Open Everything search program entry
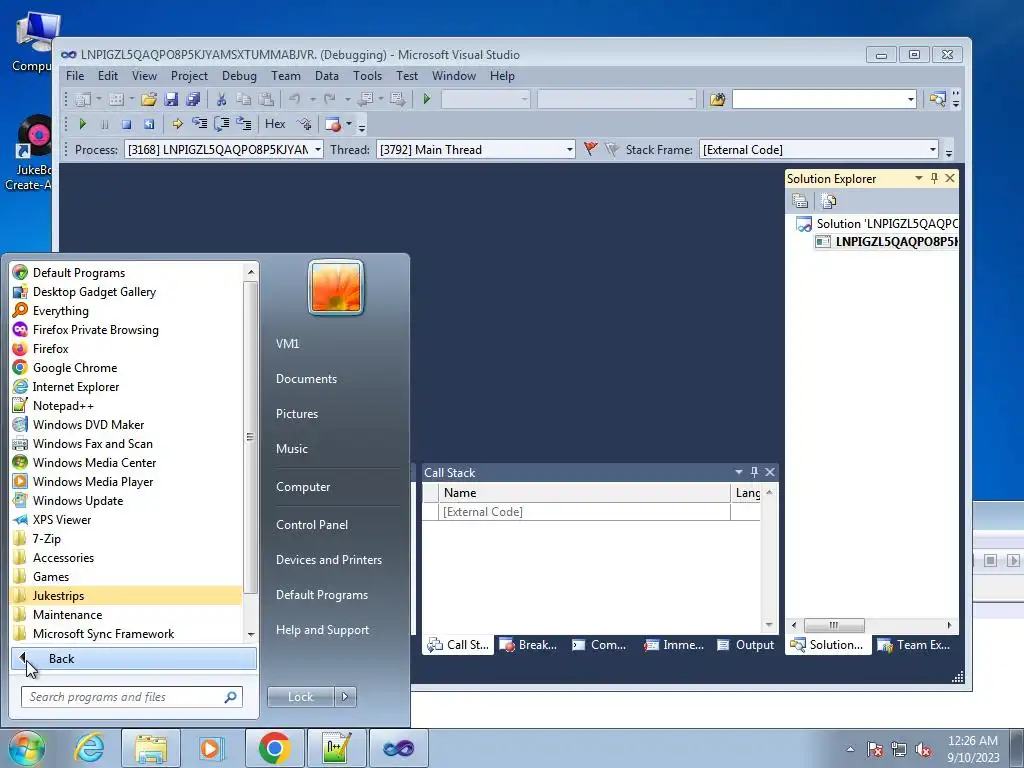The image size is (1024, 768). 127,311
